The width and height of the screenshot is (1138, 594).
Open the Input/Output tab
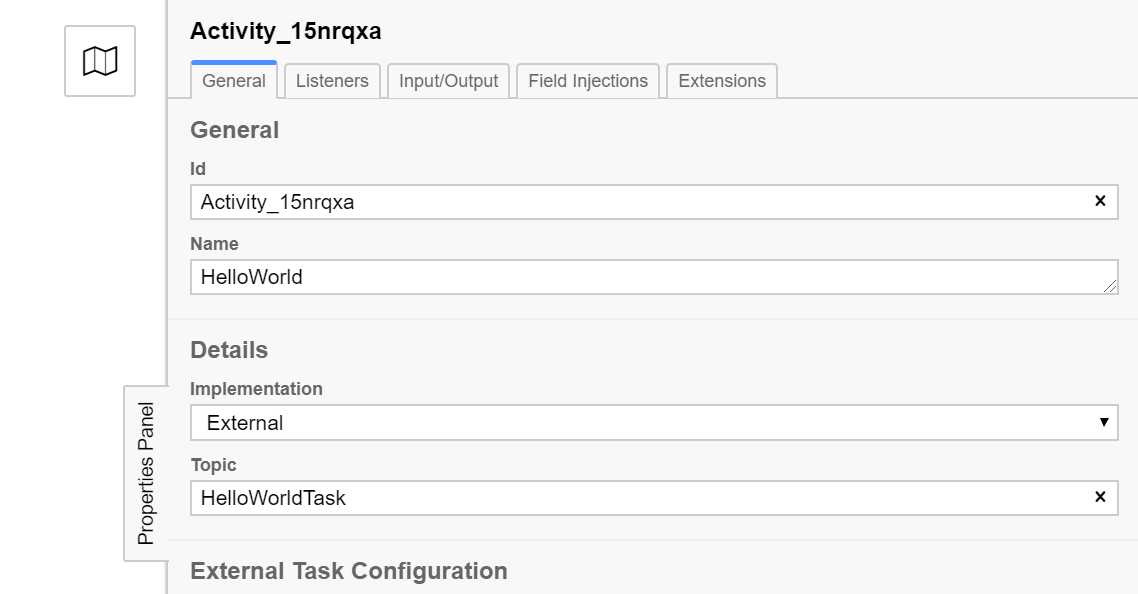pyautogui.click(x=448, y=81)
